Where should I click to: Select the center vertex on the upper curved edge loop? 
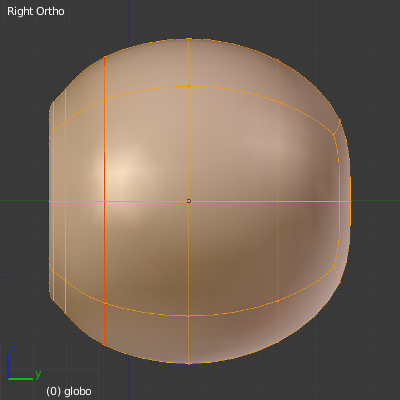coord(189,86)
